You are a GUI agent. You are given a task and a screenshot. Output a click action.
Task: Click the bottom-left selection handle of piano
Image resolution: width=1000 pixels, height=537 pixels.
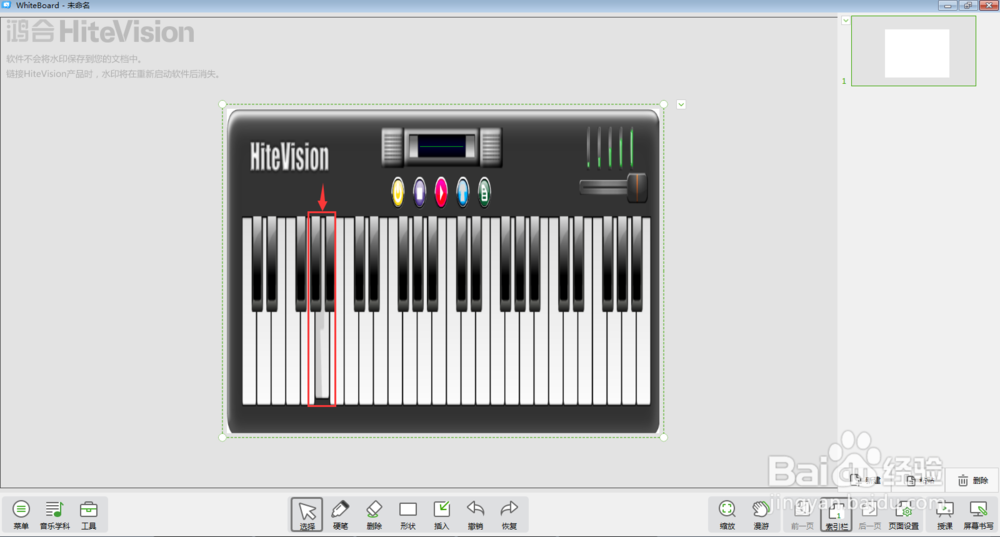(223, 437)
